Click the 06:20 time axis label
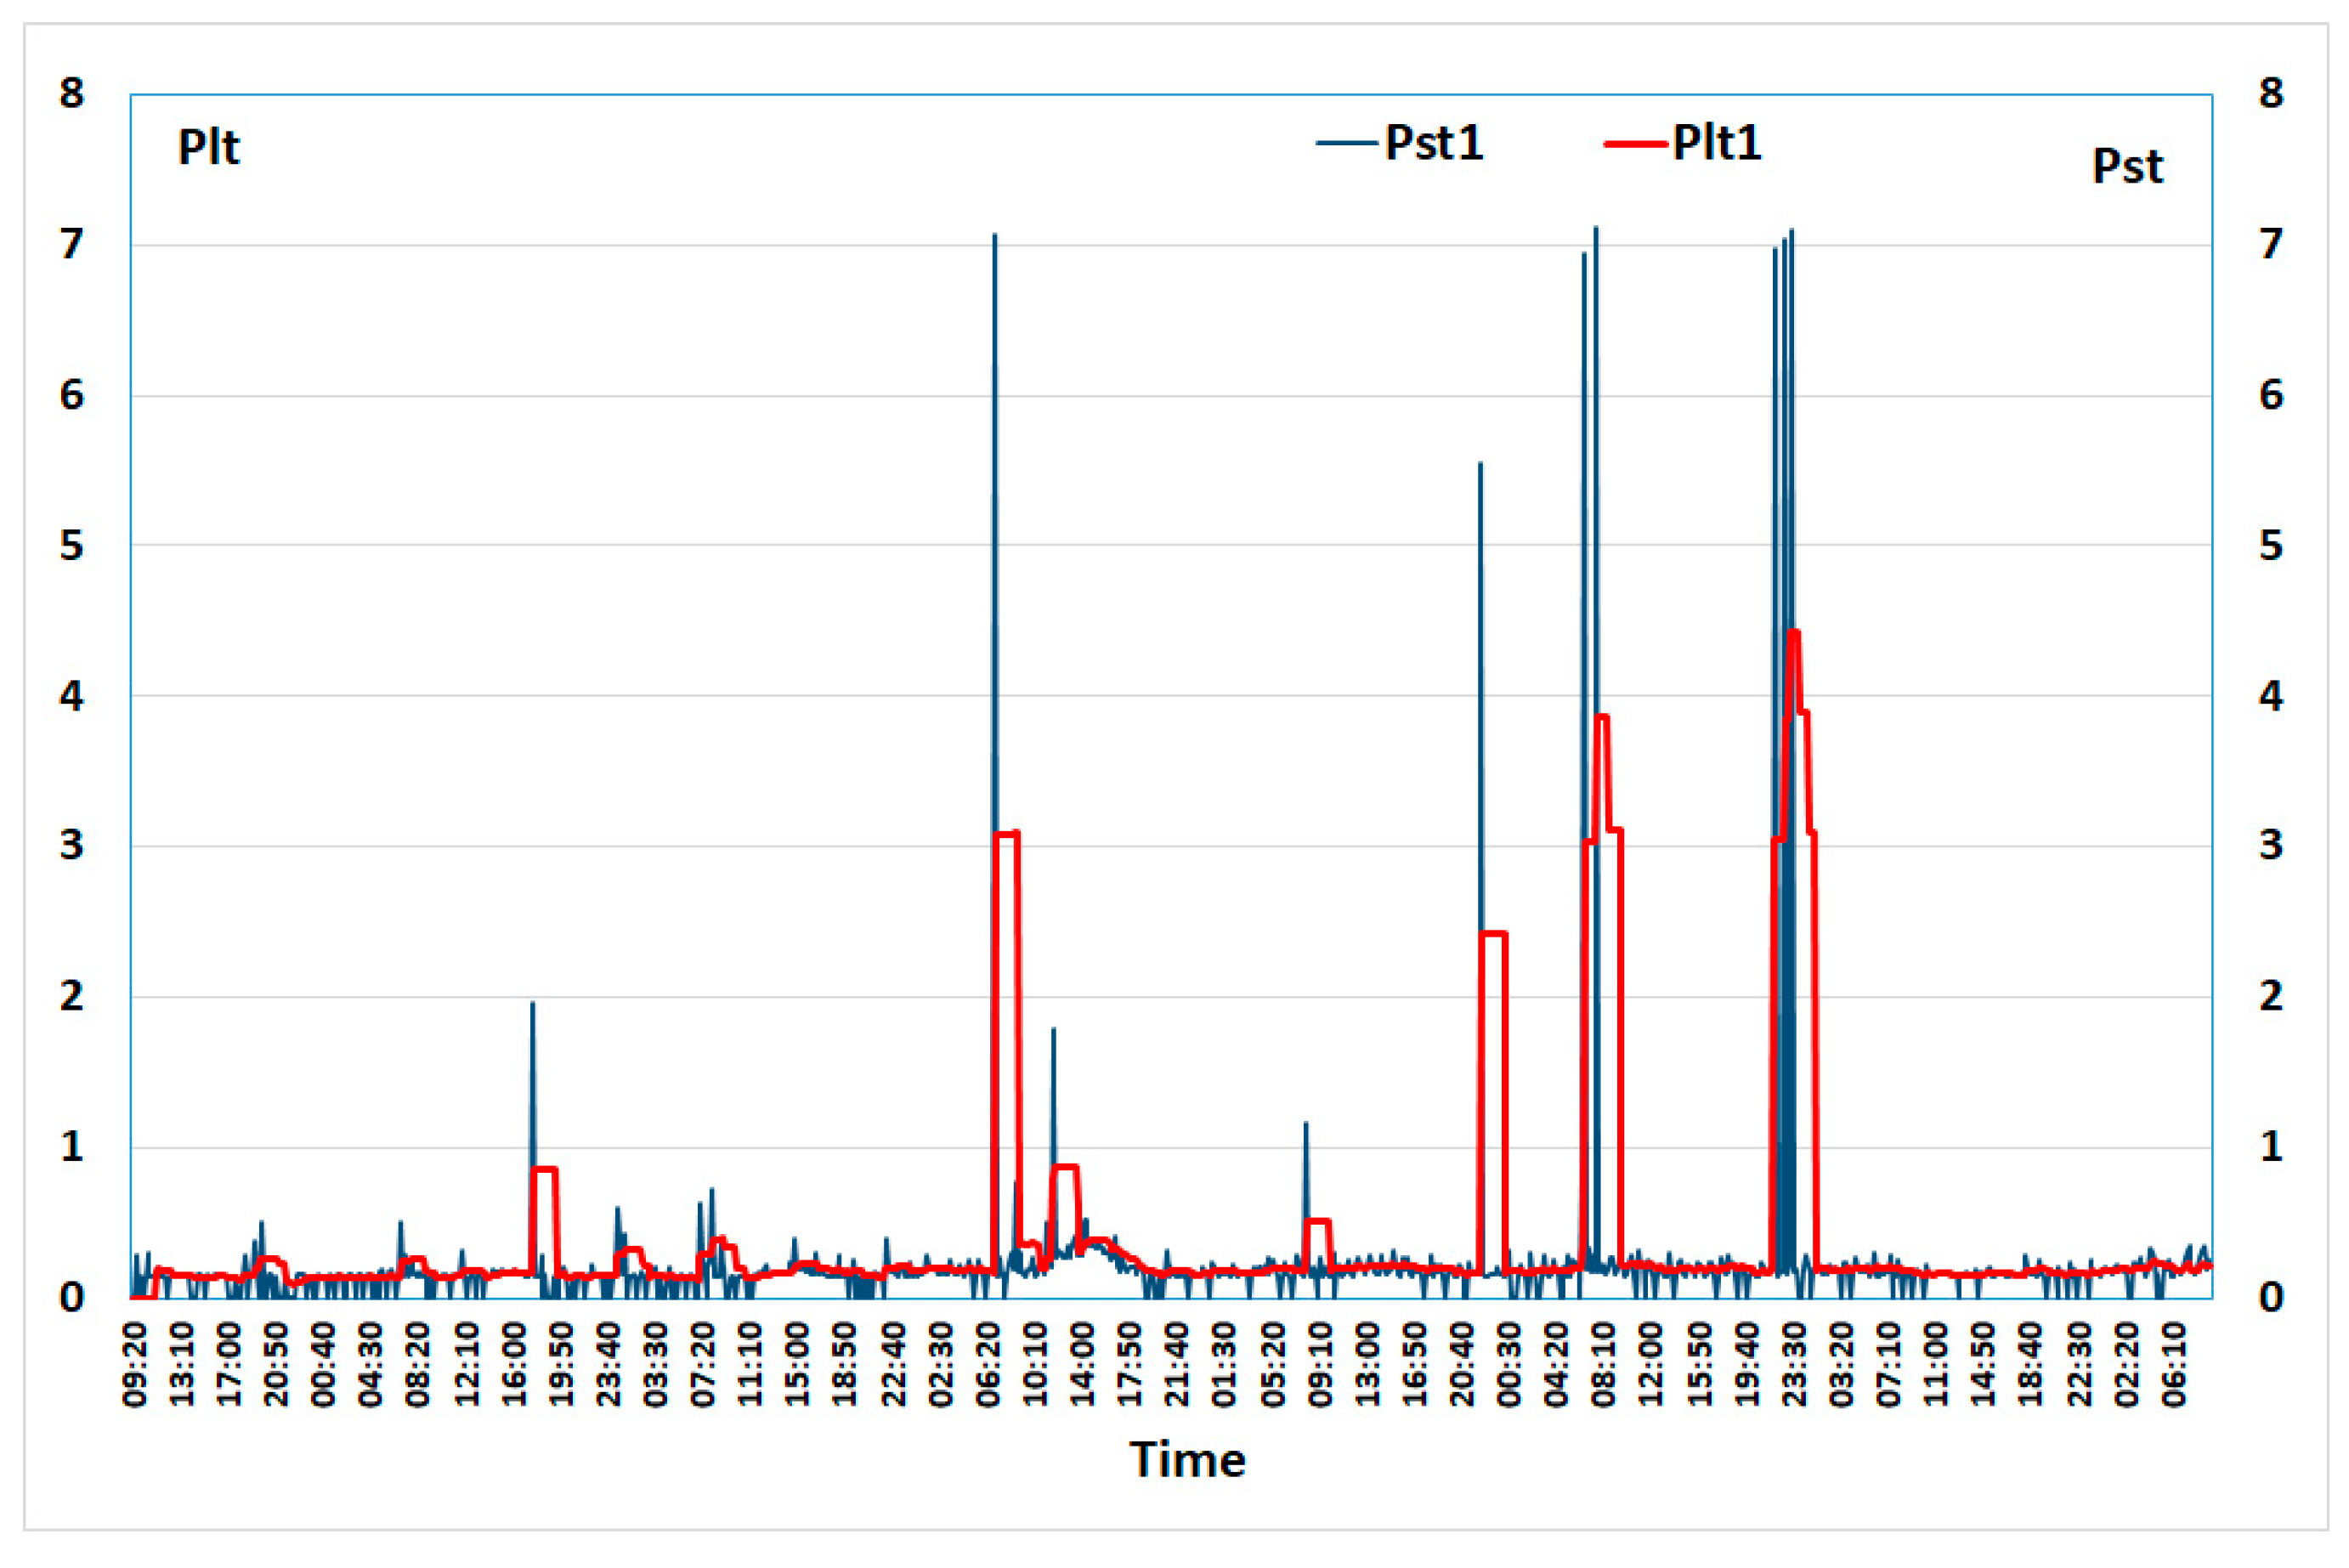 [989, 1364]
